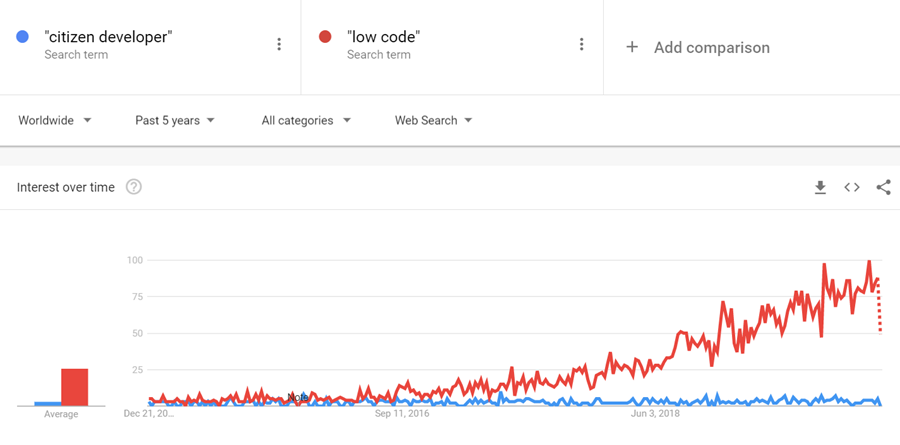
Task: Open the Worldwide region dropdown
Action: 55,121
